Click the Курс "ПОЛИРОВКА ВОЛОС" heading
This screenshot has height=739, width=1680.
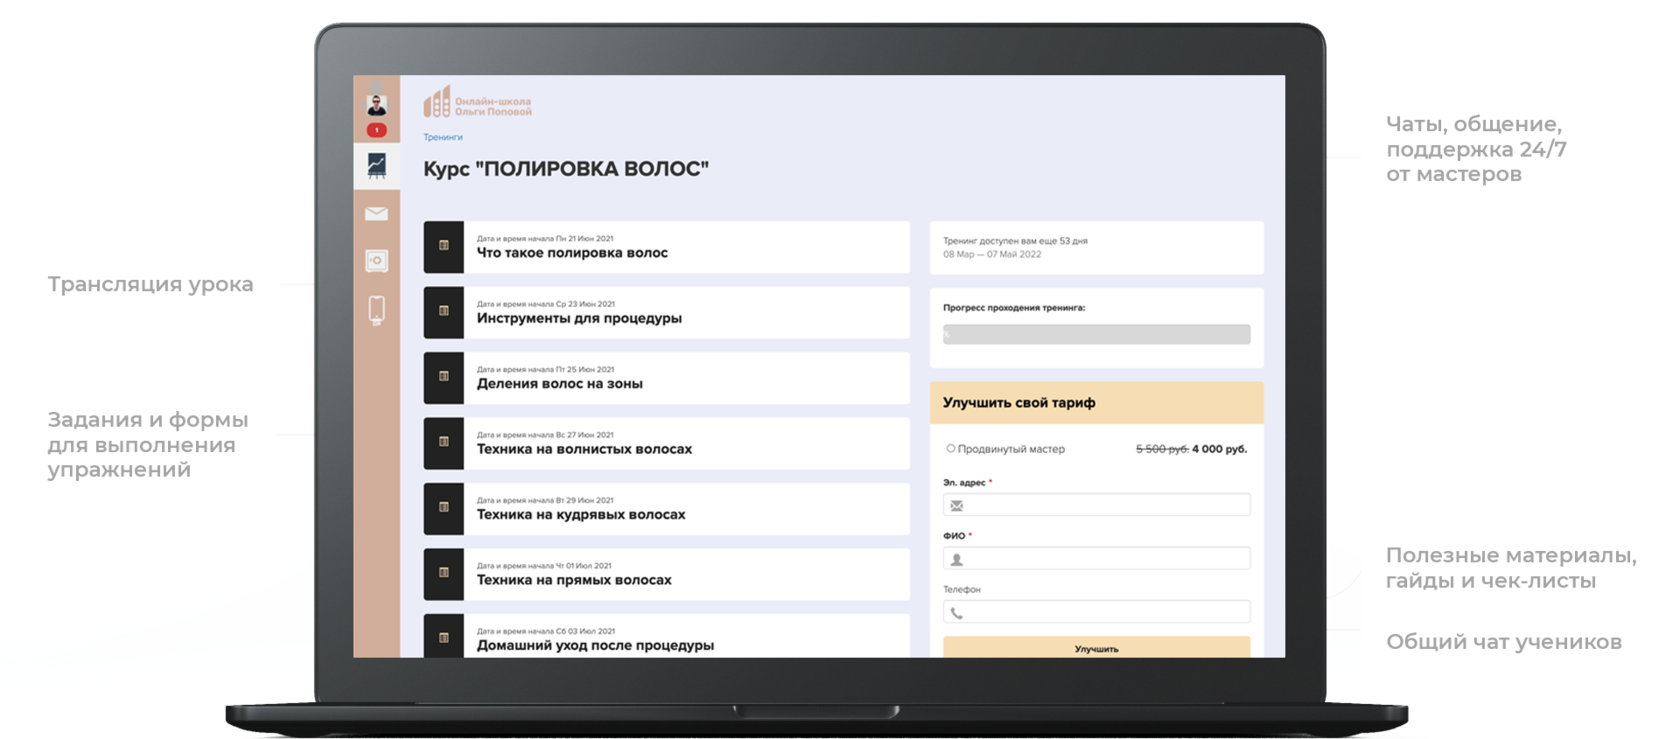point(566,169)
